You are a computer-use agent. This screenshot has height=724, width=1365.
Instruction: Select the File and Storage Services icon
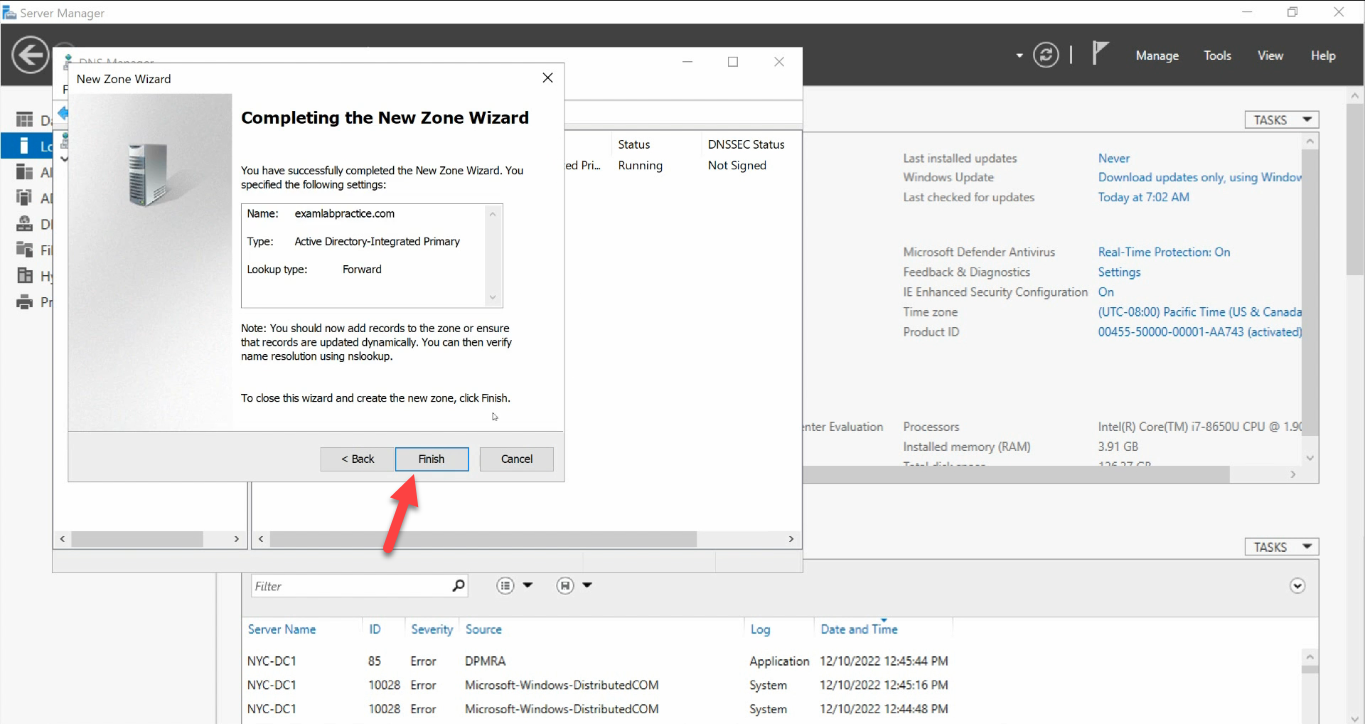pyautogui.click(x=23, y=250)
